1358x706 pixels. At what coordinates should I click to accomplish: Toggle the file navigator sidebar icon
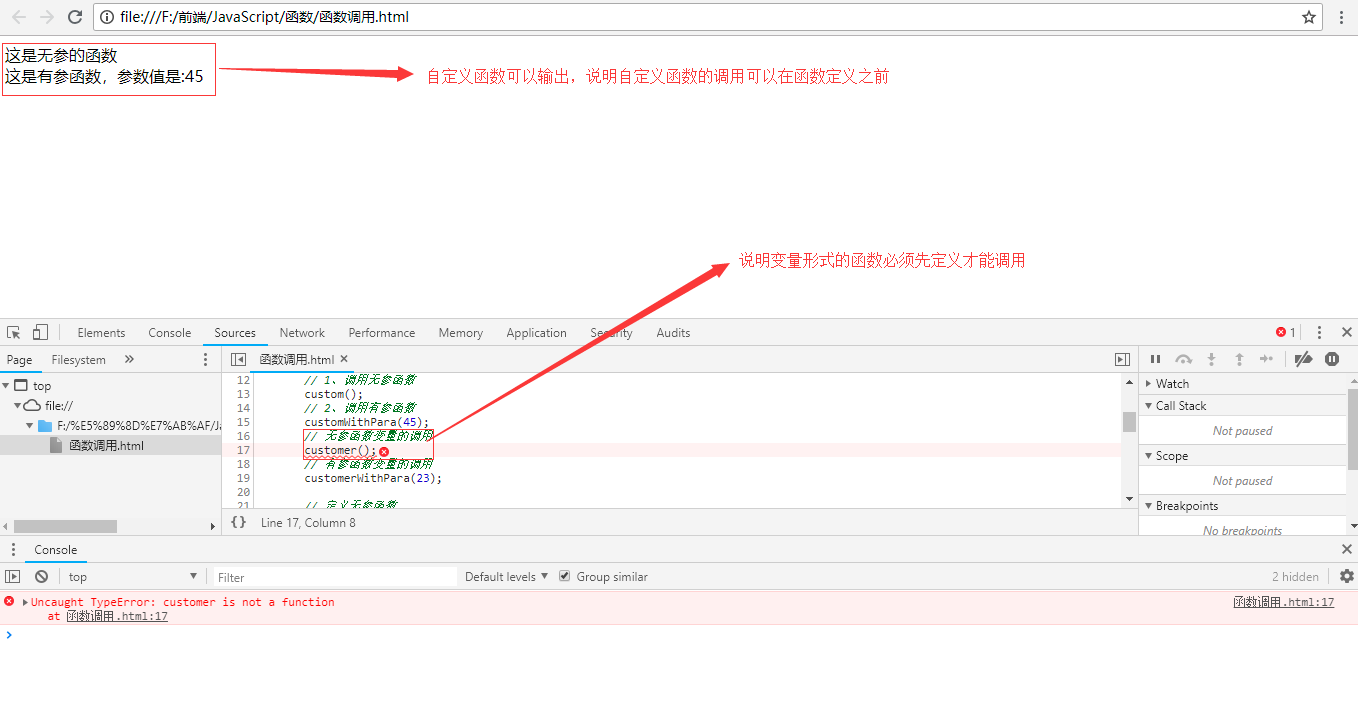pos(238,359)
